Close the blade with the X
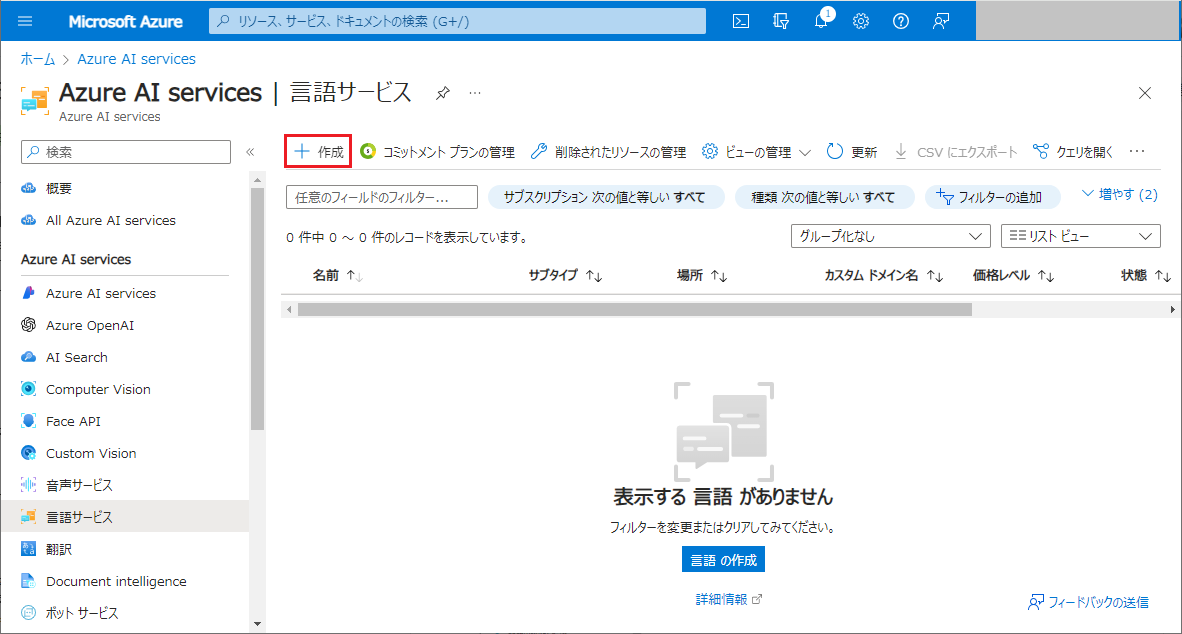 tap(1144, 93)
